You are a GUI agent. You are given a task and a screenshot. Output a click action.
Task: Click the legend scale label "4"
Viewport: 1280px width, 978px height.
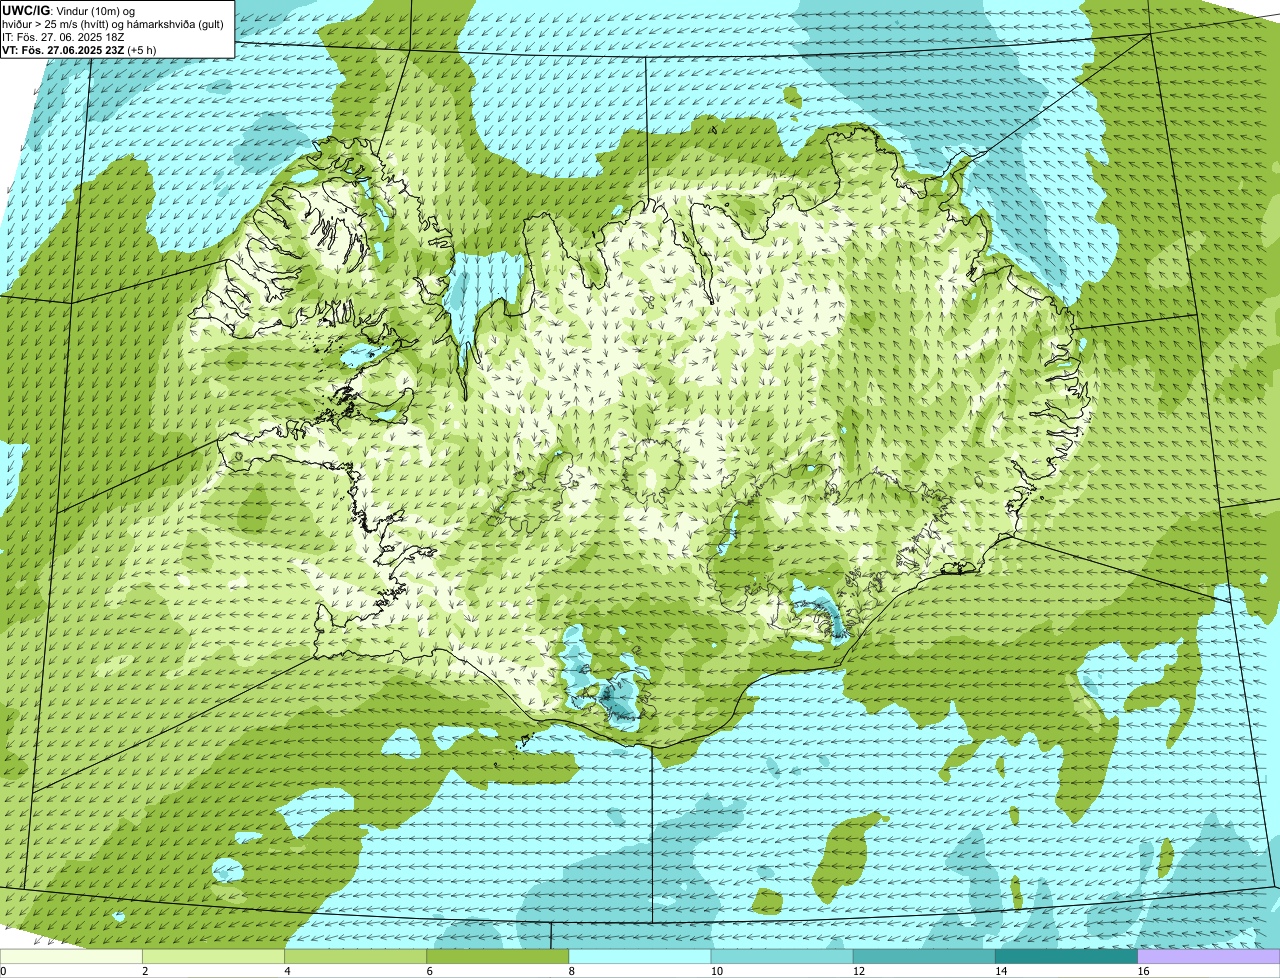[287, 971]
